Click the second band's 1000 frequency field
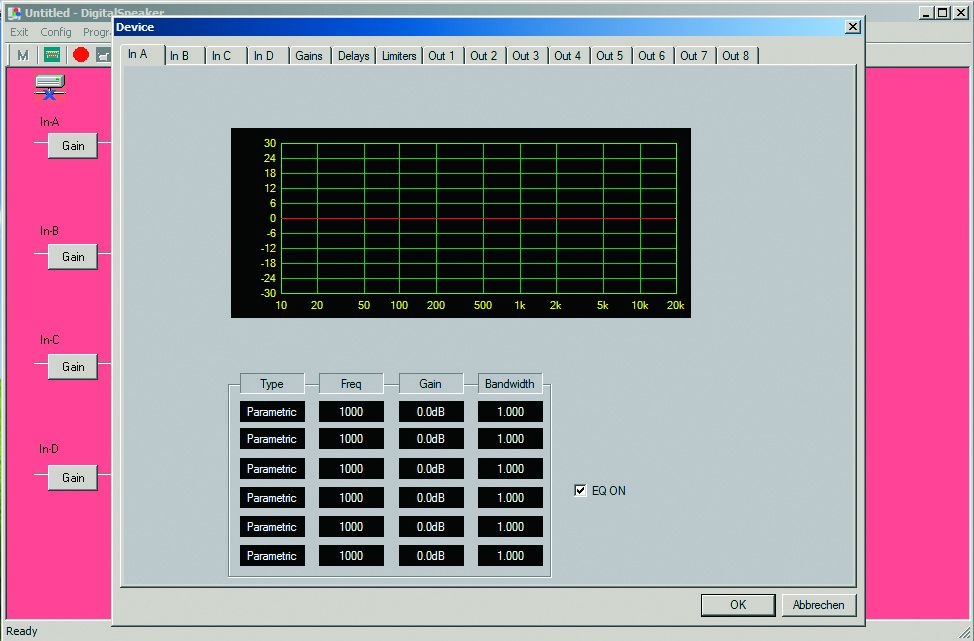The image size is (974, 641). click(x=351, y=439)
